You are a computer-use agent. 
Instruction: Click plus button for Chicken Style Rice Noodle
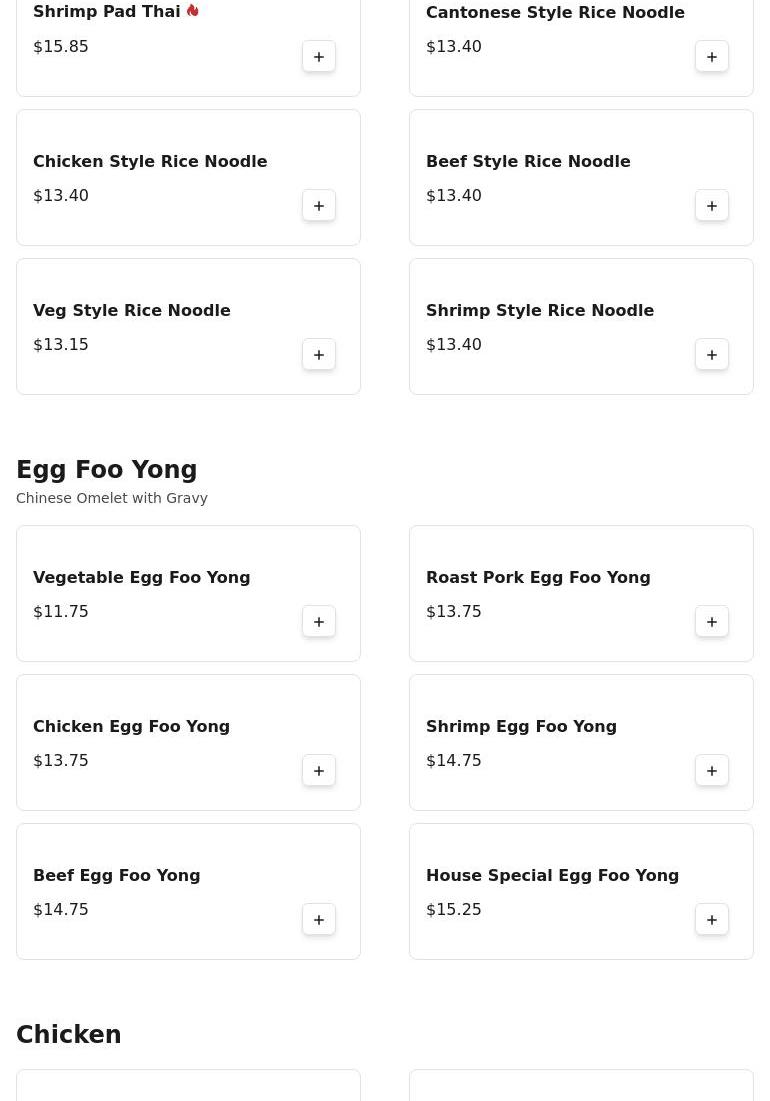pos(319,206)
